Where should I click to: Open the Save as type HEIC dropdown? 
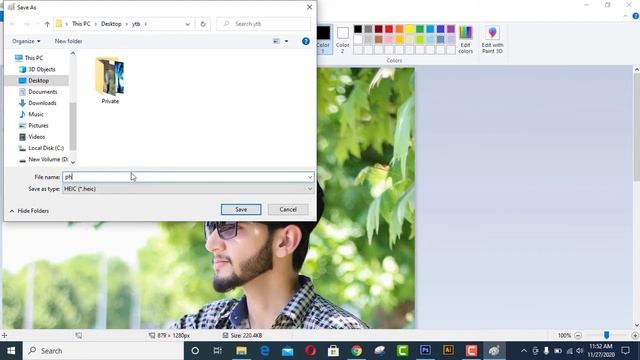click(188, 189)
